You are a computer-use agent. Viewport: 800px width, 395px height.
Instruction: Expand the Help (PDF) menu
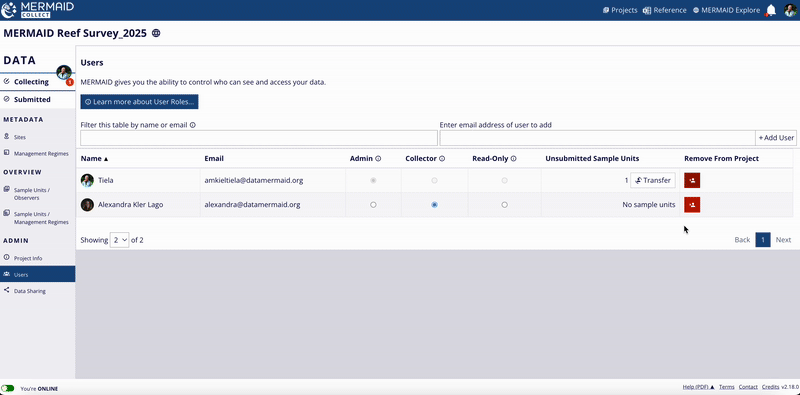tap(698, 387)
